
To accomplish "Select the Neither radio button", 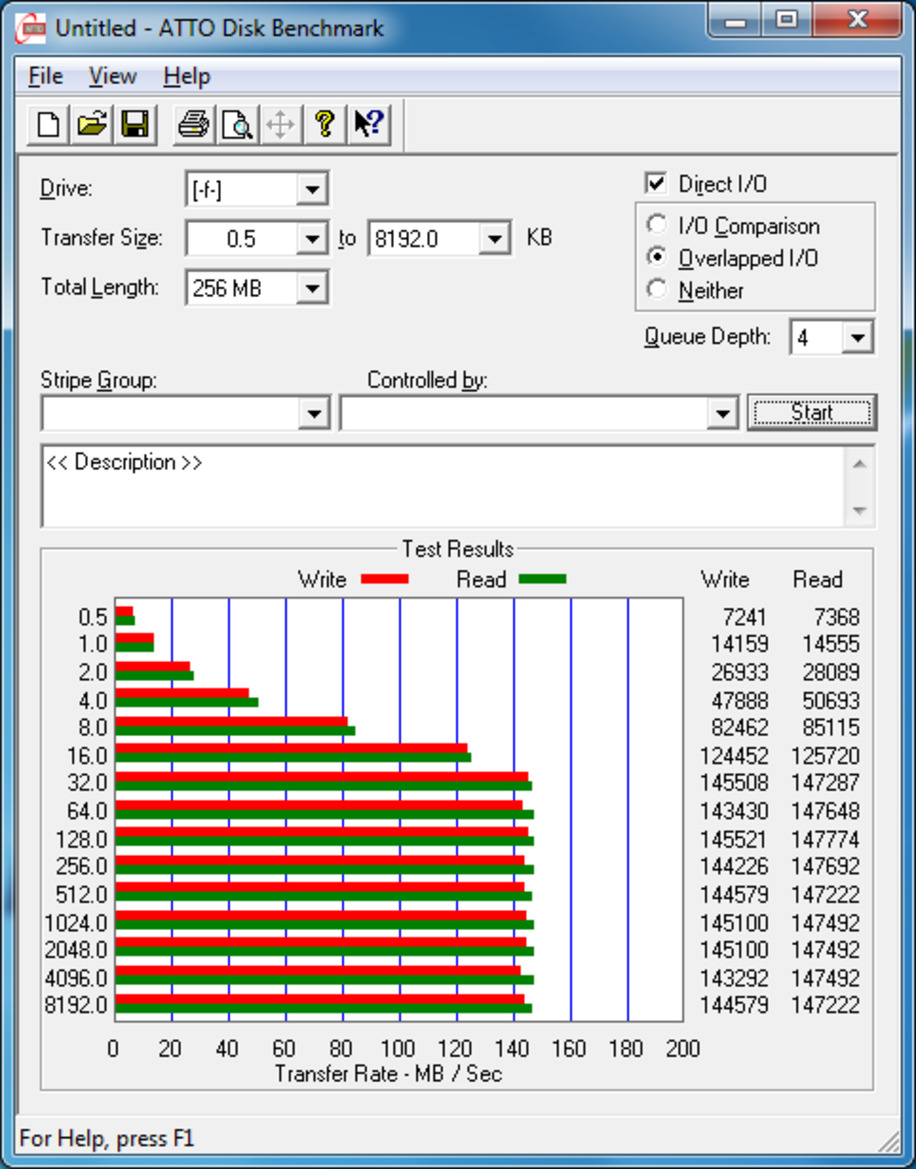I will click(x=657, y=289).
